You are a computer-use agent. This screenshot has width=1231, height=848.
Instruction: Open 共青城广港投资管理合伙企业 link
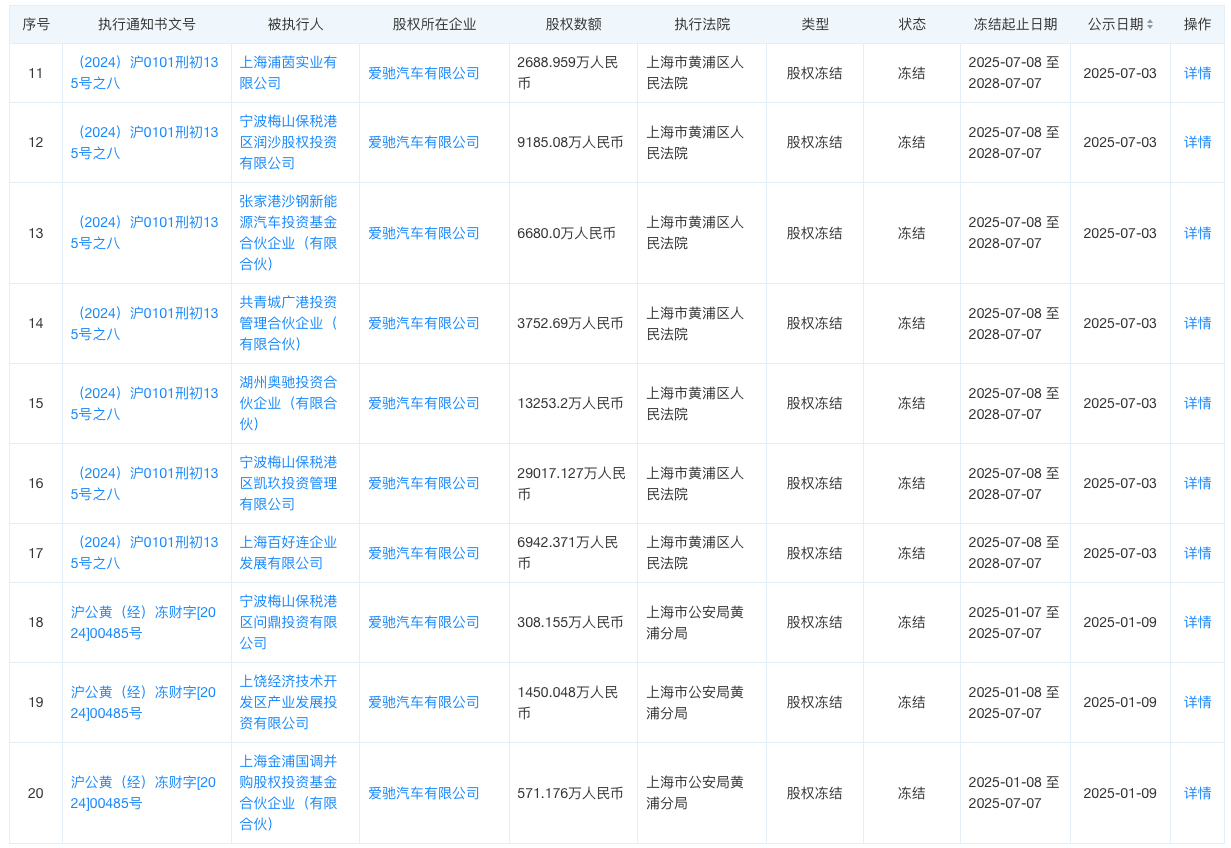pyautogui.click(x=288, y=323)
